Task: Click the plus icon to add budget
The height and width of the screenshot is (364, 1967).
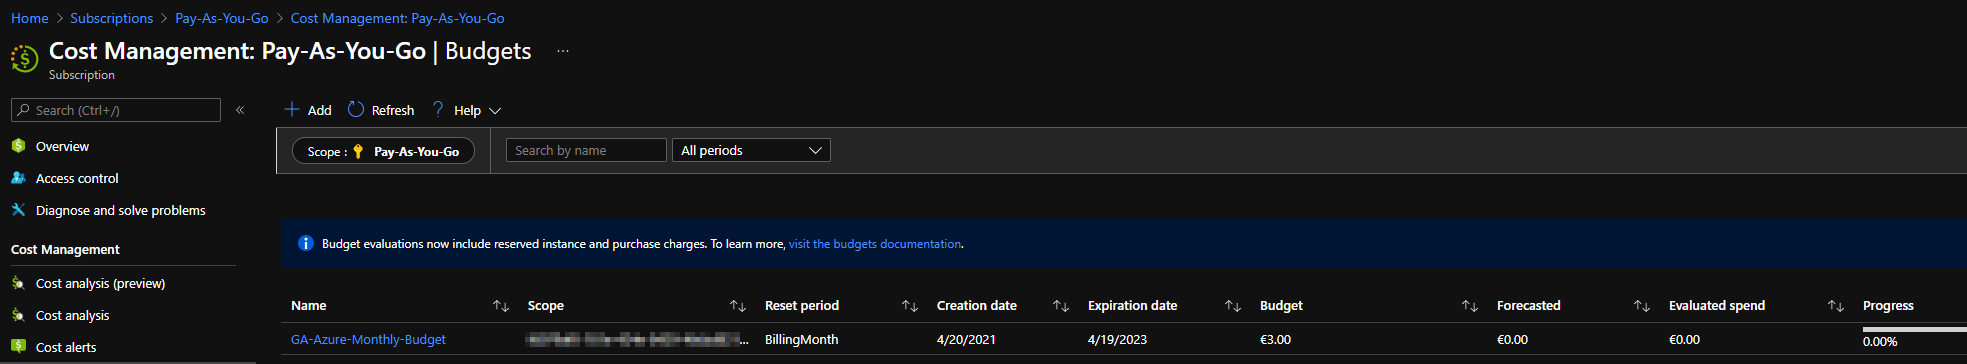Action: [x=292, y=109]
